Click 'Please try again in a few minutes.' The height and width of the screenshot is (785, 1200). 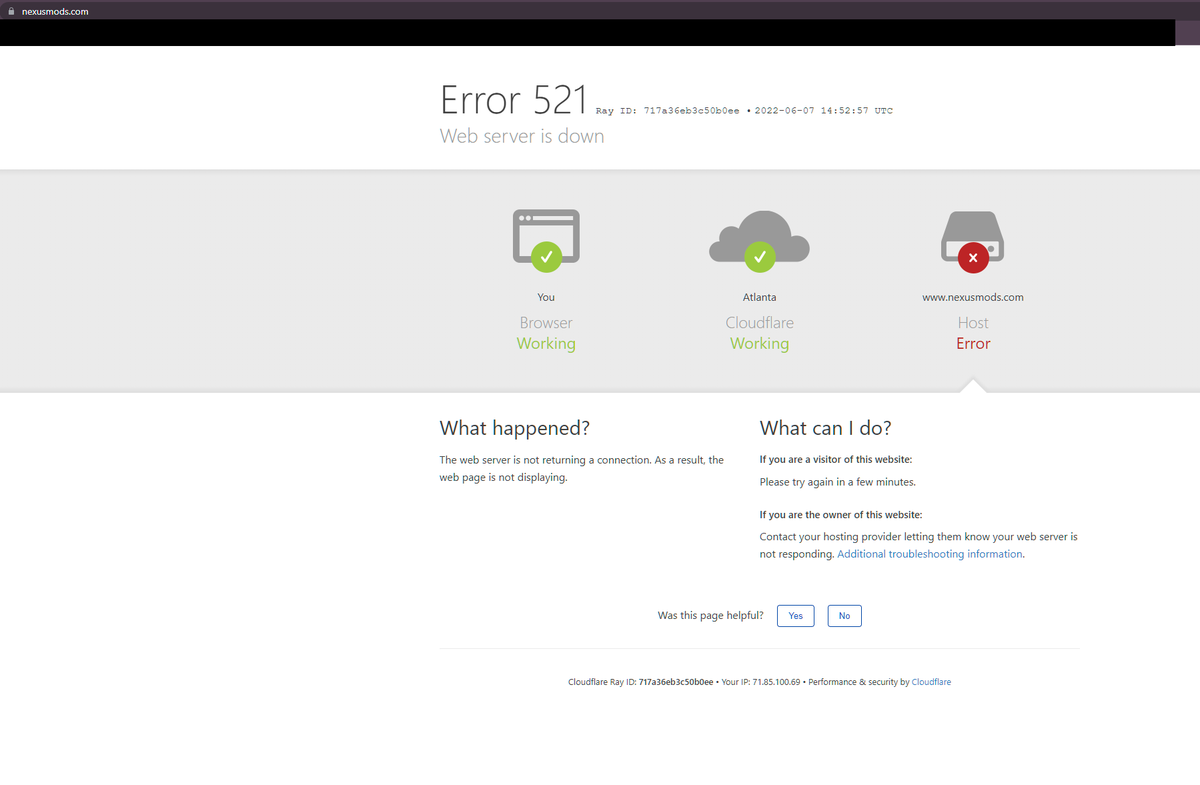(x=838, y=482)
